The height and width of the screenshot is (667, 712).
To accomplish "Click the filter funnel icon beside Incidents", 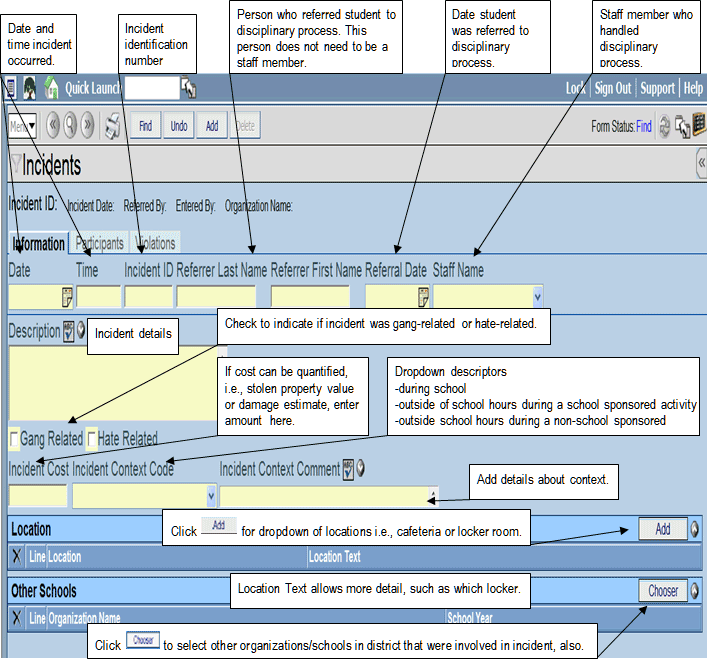I will [15, 163].
